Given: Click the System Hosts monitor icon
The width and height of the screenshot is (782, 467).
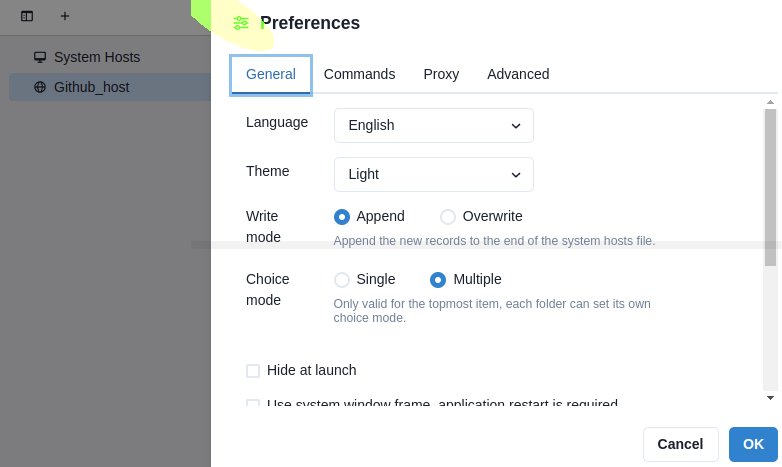Looking at the screenshot, I should coord(40,57).
